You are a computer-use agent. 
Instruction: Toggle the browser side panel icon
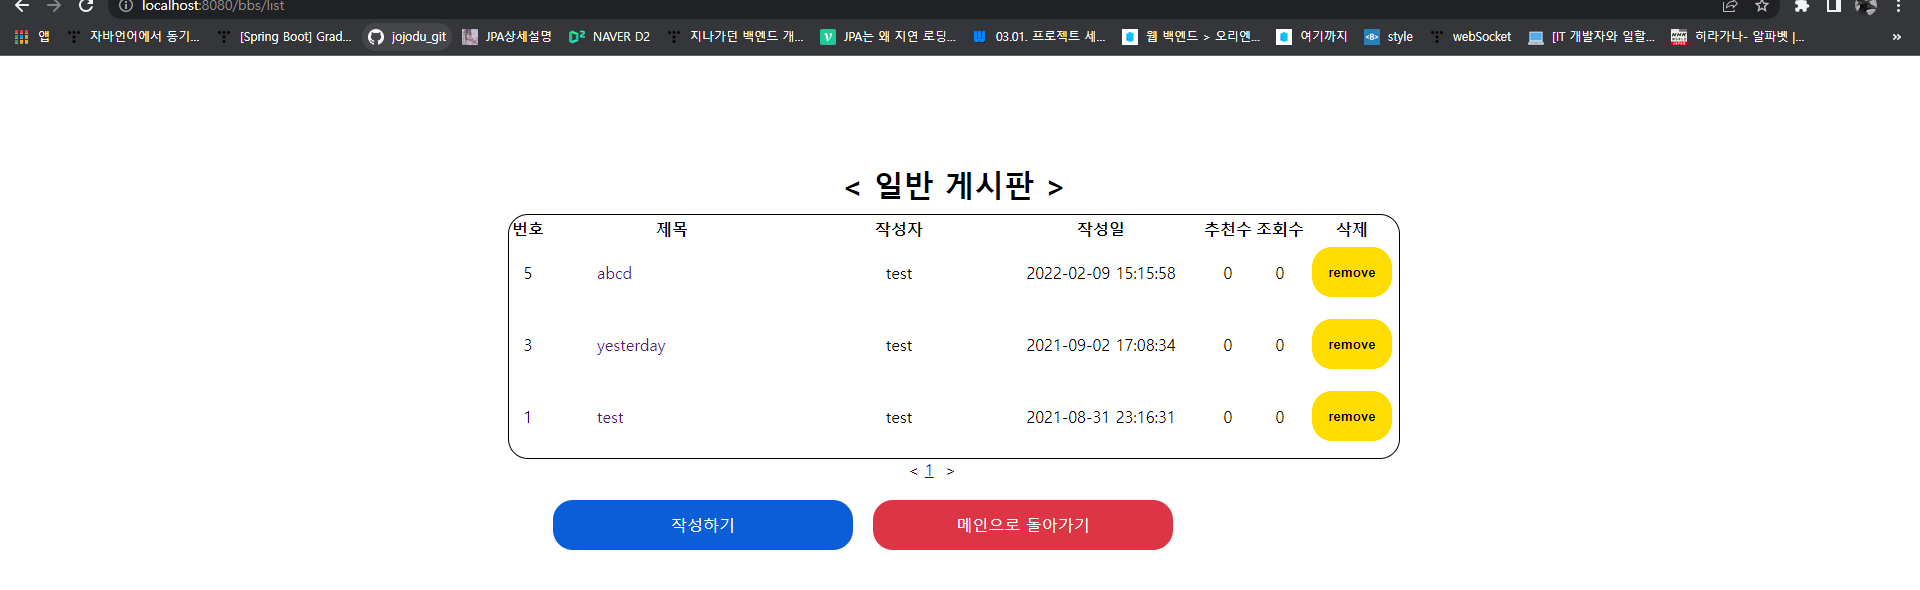coord(1834,6)
